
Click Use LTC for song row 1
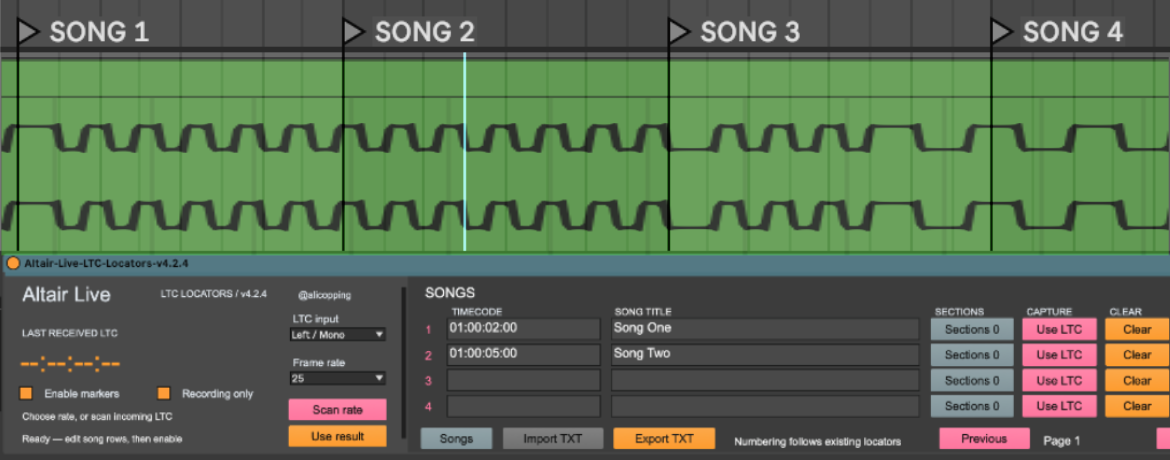pyautogui.click(x=1059, y=329)
